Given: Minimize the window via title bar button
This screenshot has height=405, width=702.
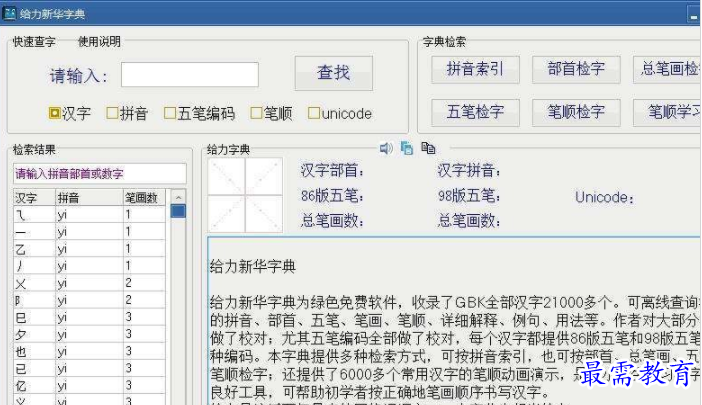Looking at the screenshot, I should (693, 15).
